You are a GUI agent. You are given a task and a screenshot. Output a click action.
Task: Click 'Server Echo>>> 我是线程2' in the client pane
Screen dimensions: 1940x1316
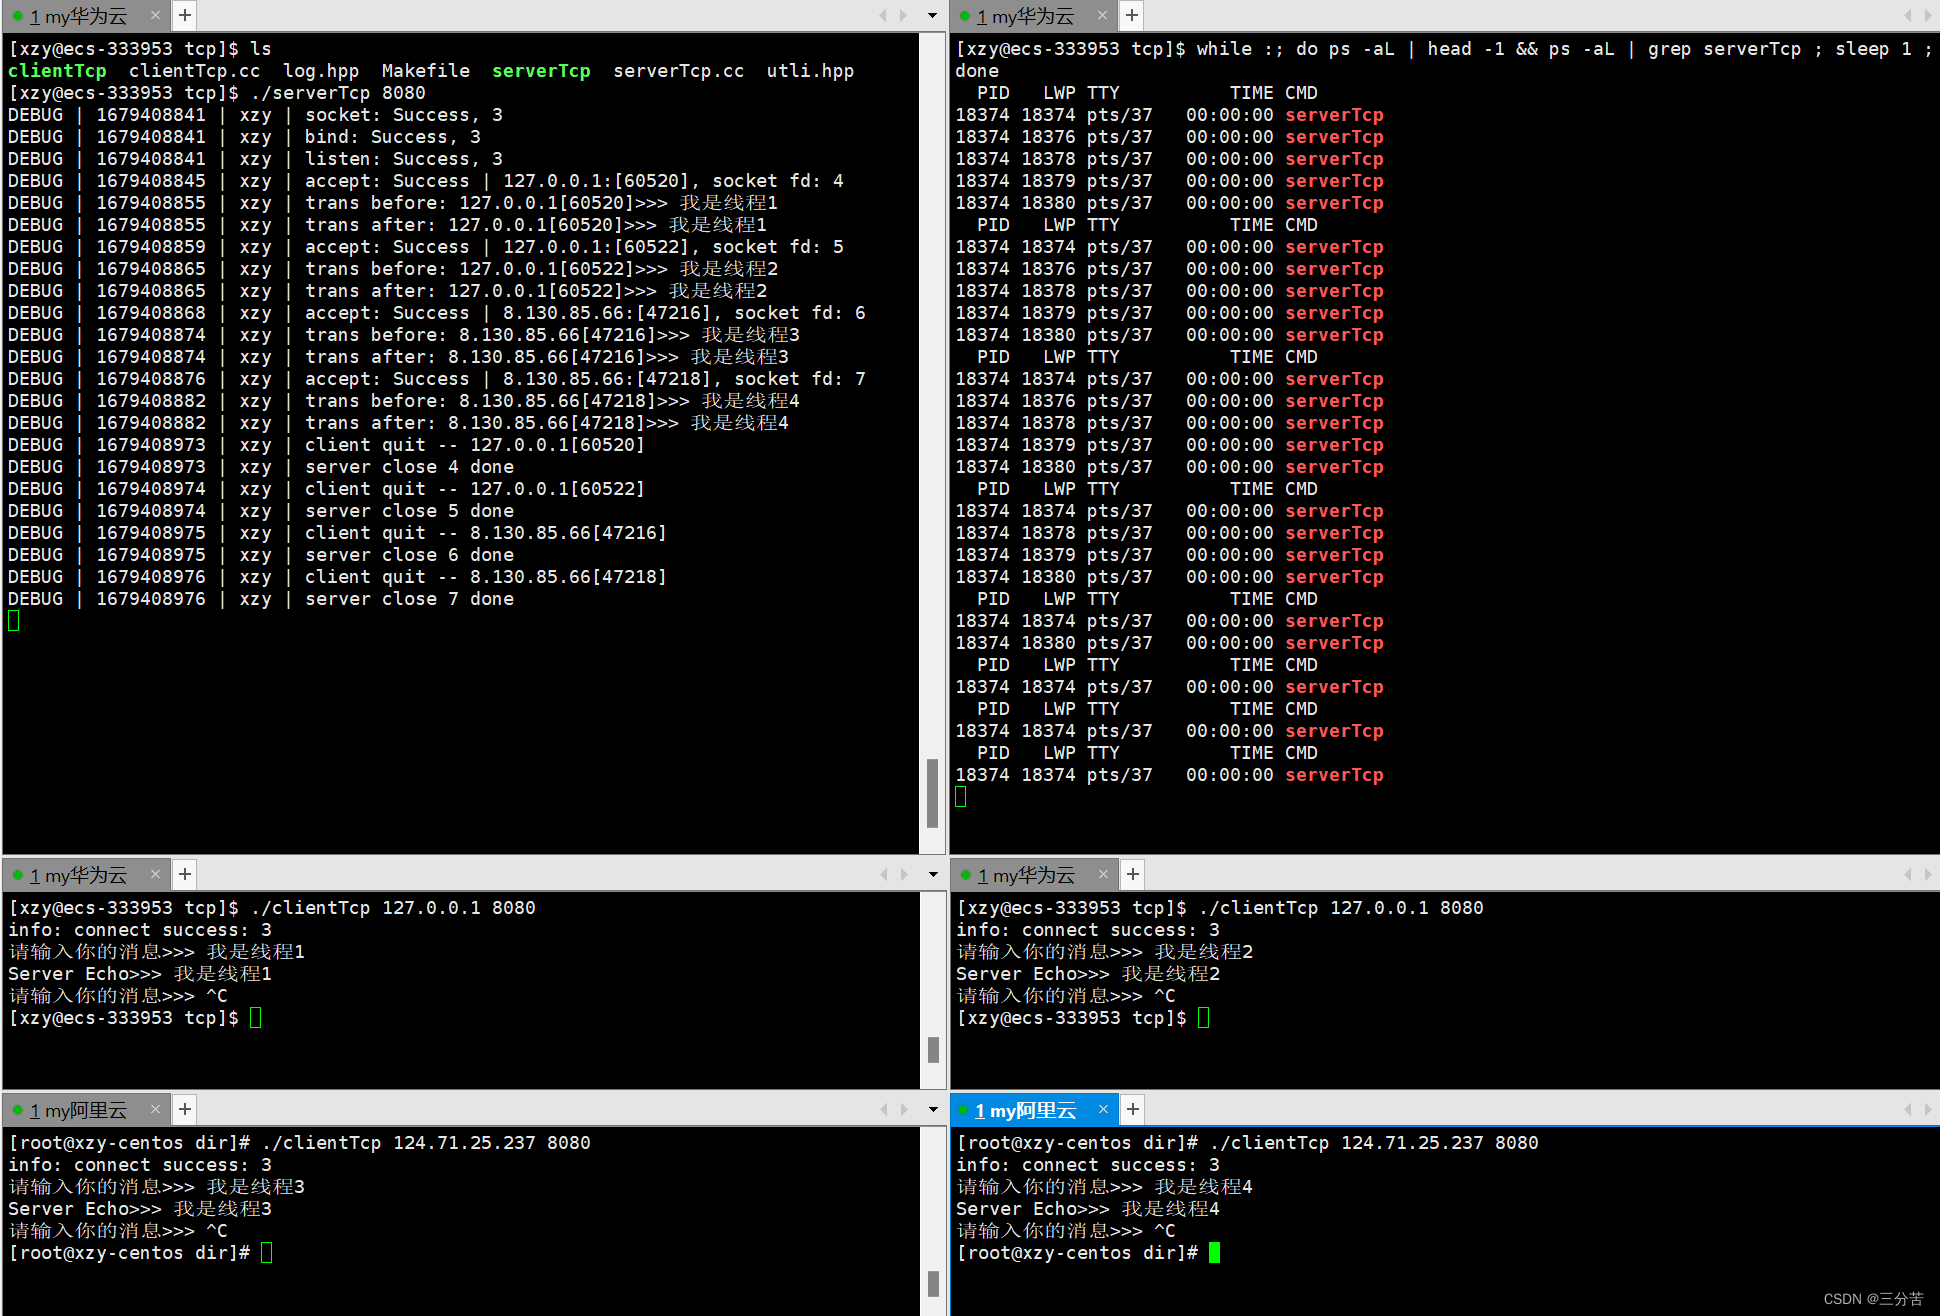pos(1088,974)
